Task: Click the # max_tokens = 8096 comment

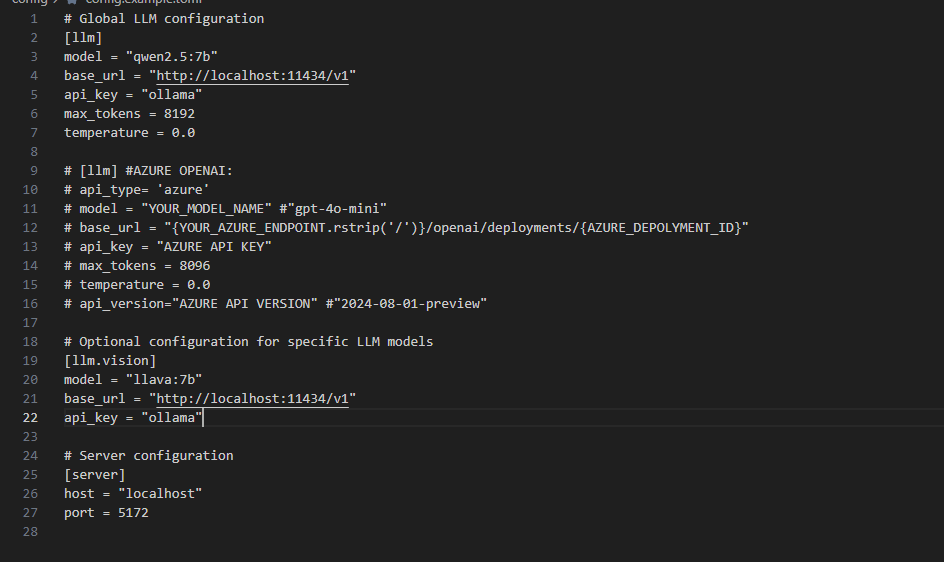Action: 137,266
